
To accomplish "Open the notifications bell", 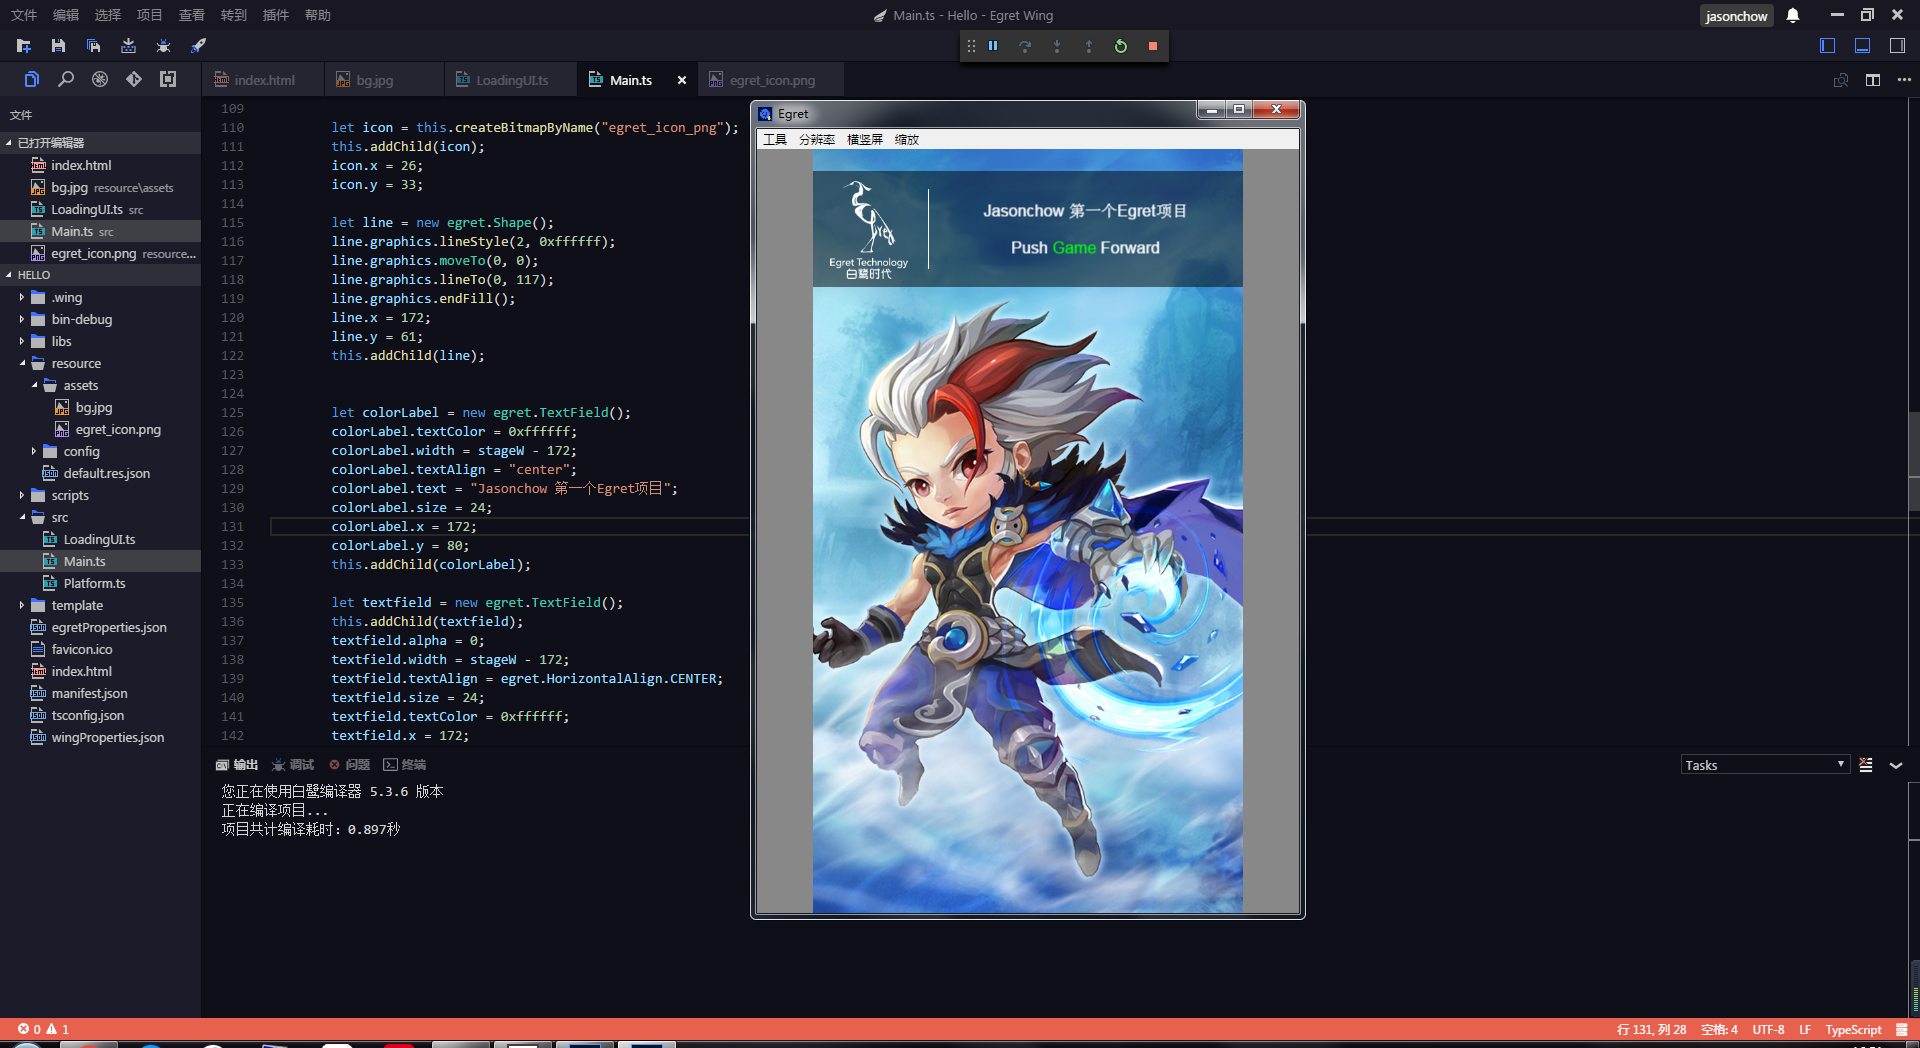I will [x=1793, y=15].
